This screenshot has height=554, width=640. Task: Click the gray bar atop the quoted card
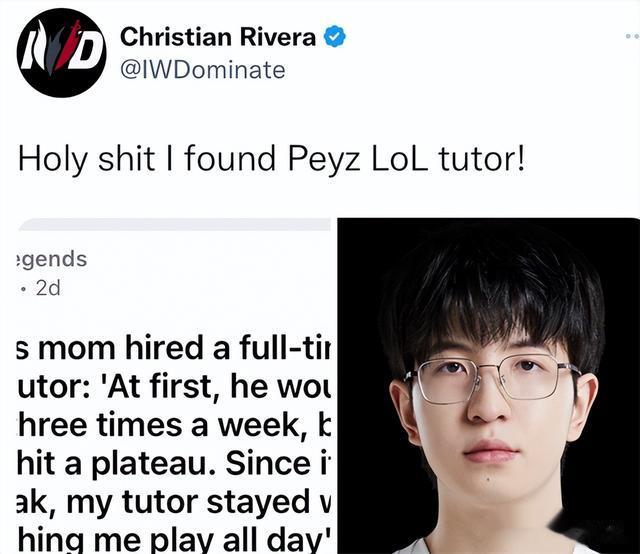(174, 225)
